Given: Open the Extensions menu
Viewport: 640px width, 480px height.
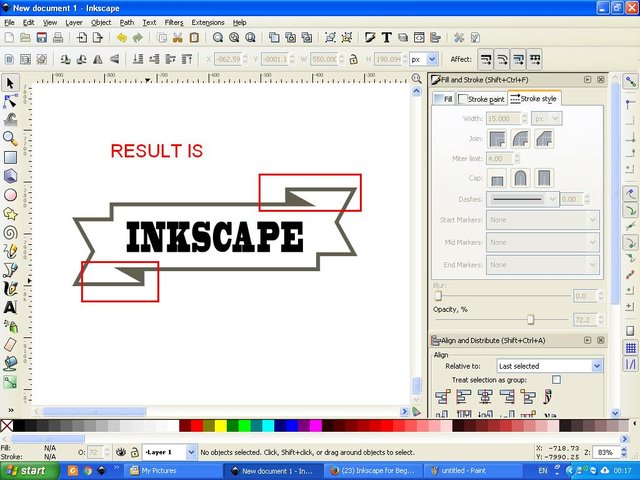Looking at the screenshot, I should pyautogui.click(x=208, y=22).
